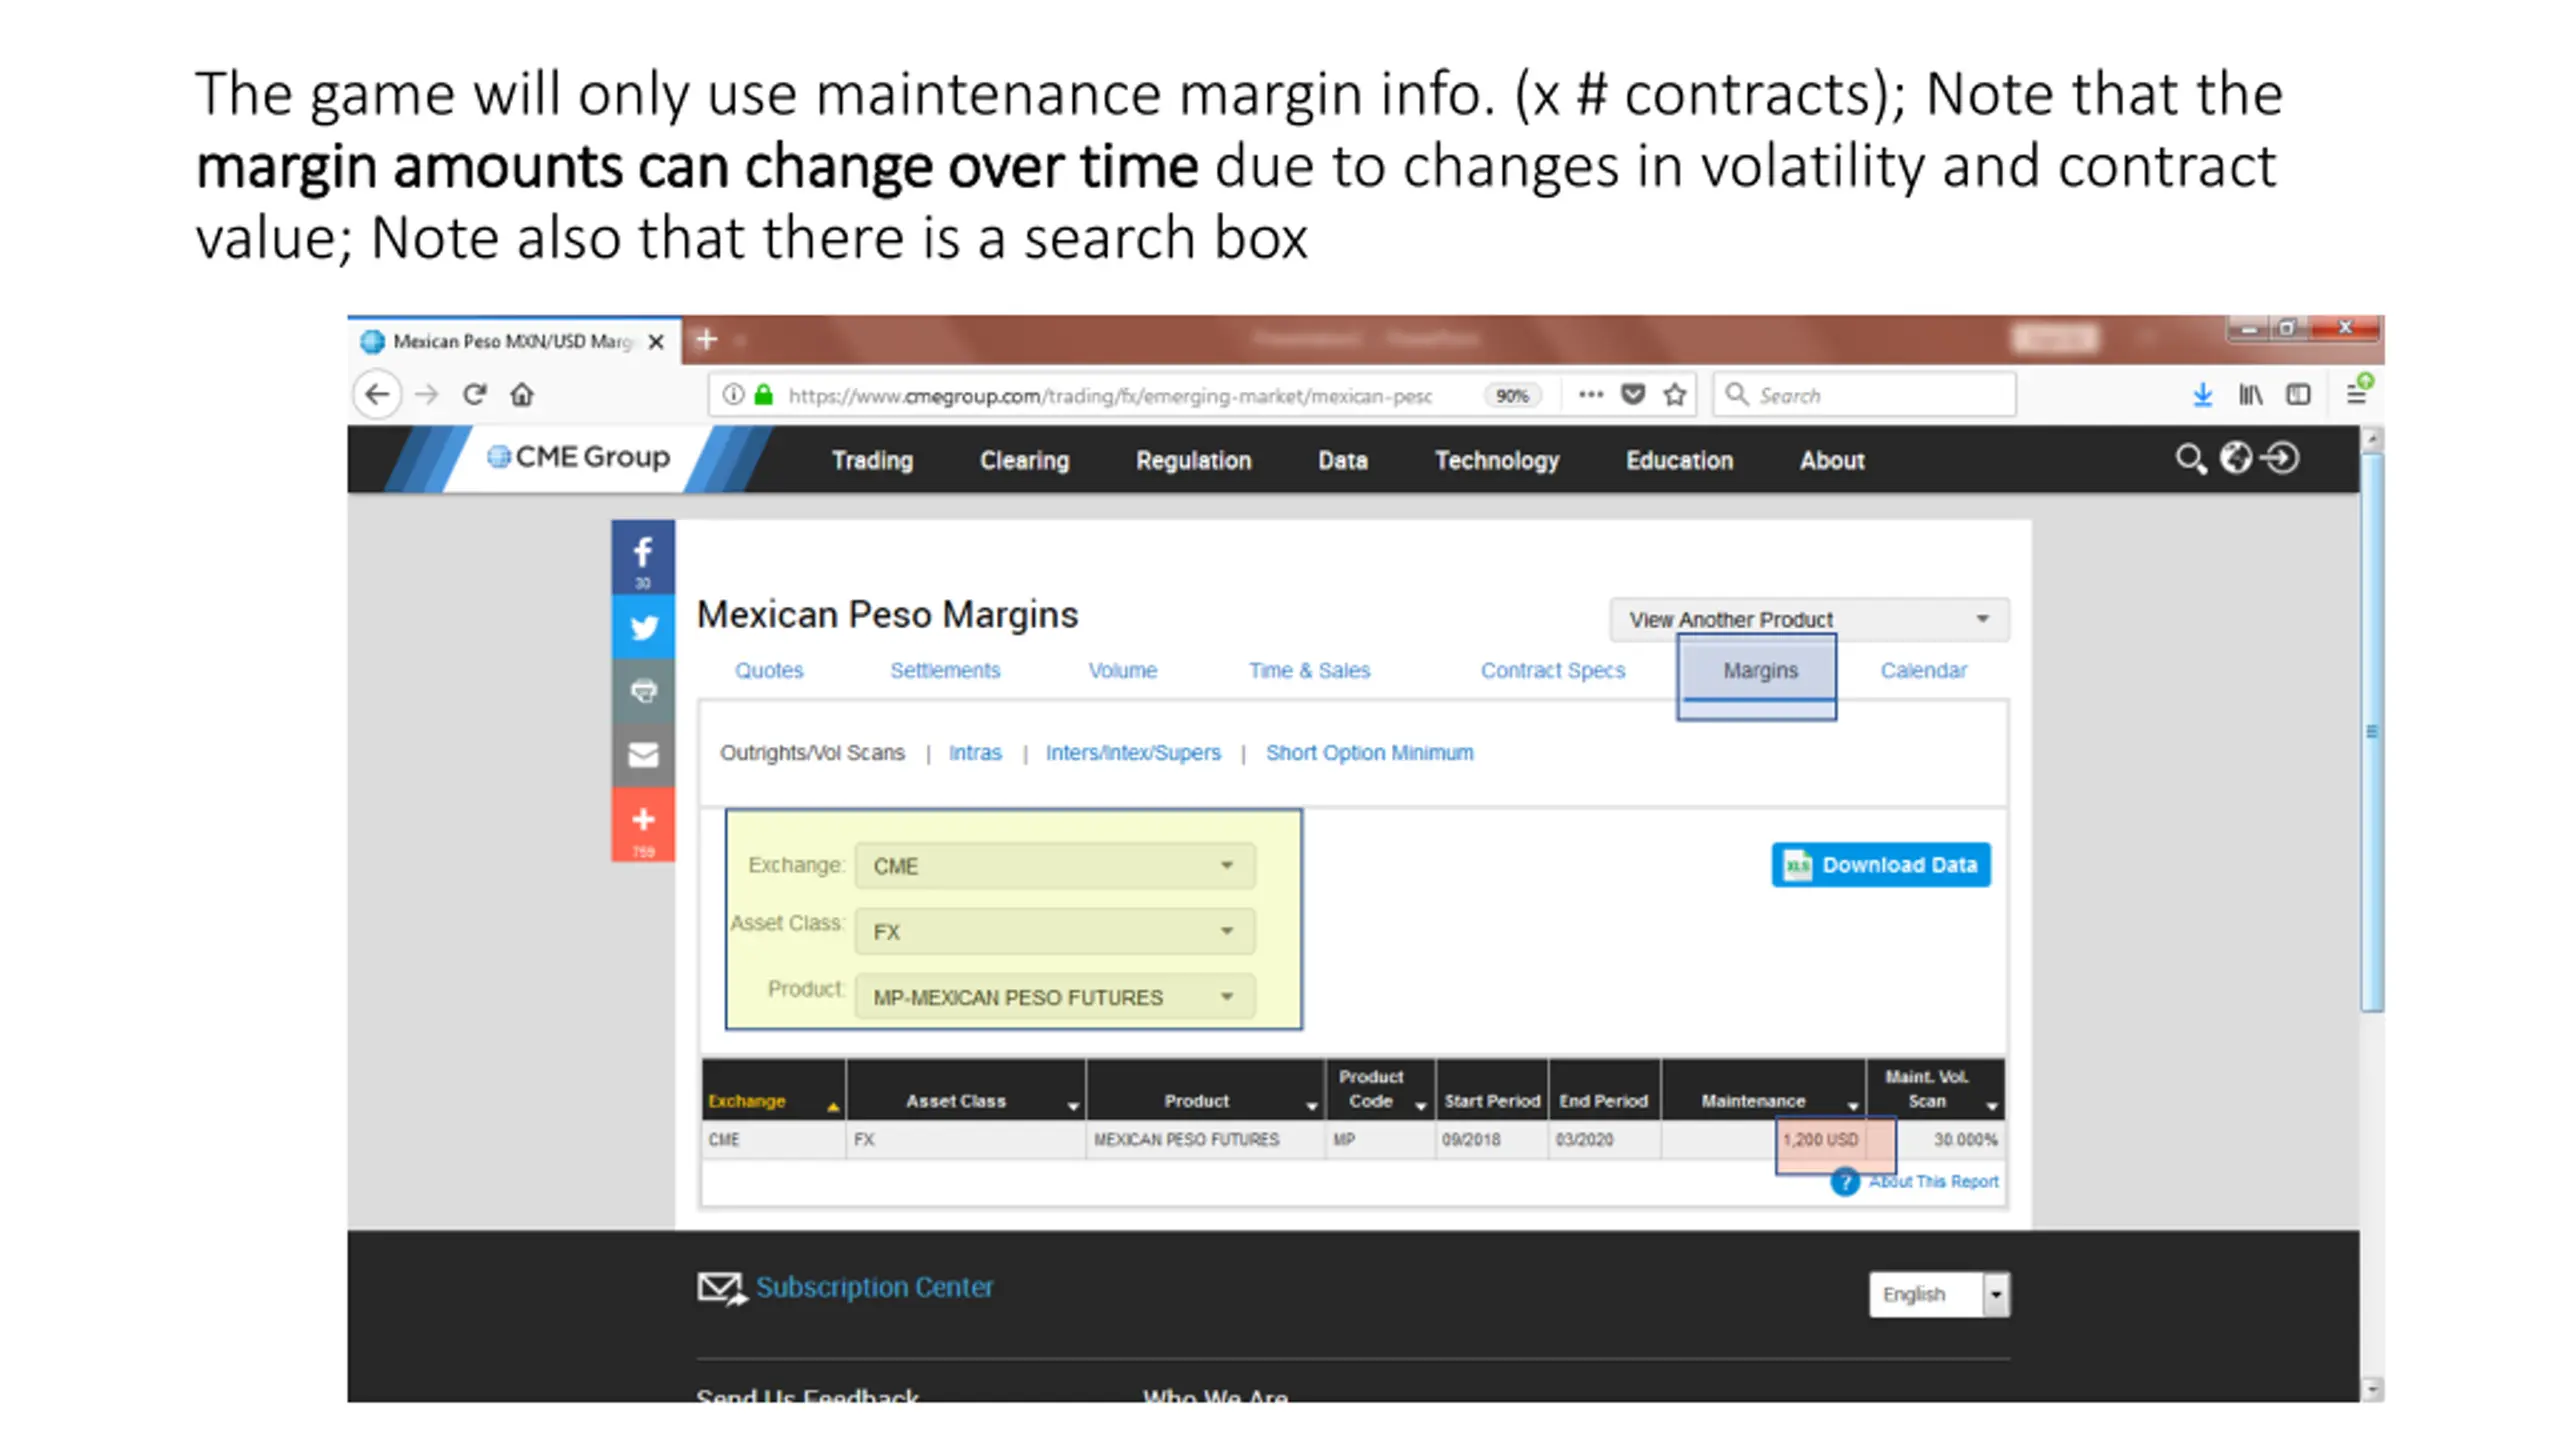Click the globe icon in CME header
2560x1440 pixels.
point(2235,458)
